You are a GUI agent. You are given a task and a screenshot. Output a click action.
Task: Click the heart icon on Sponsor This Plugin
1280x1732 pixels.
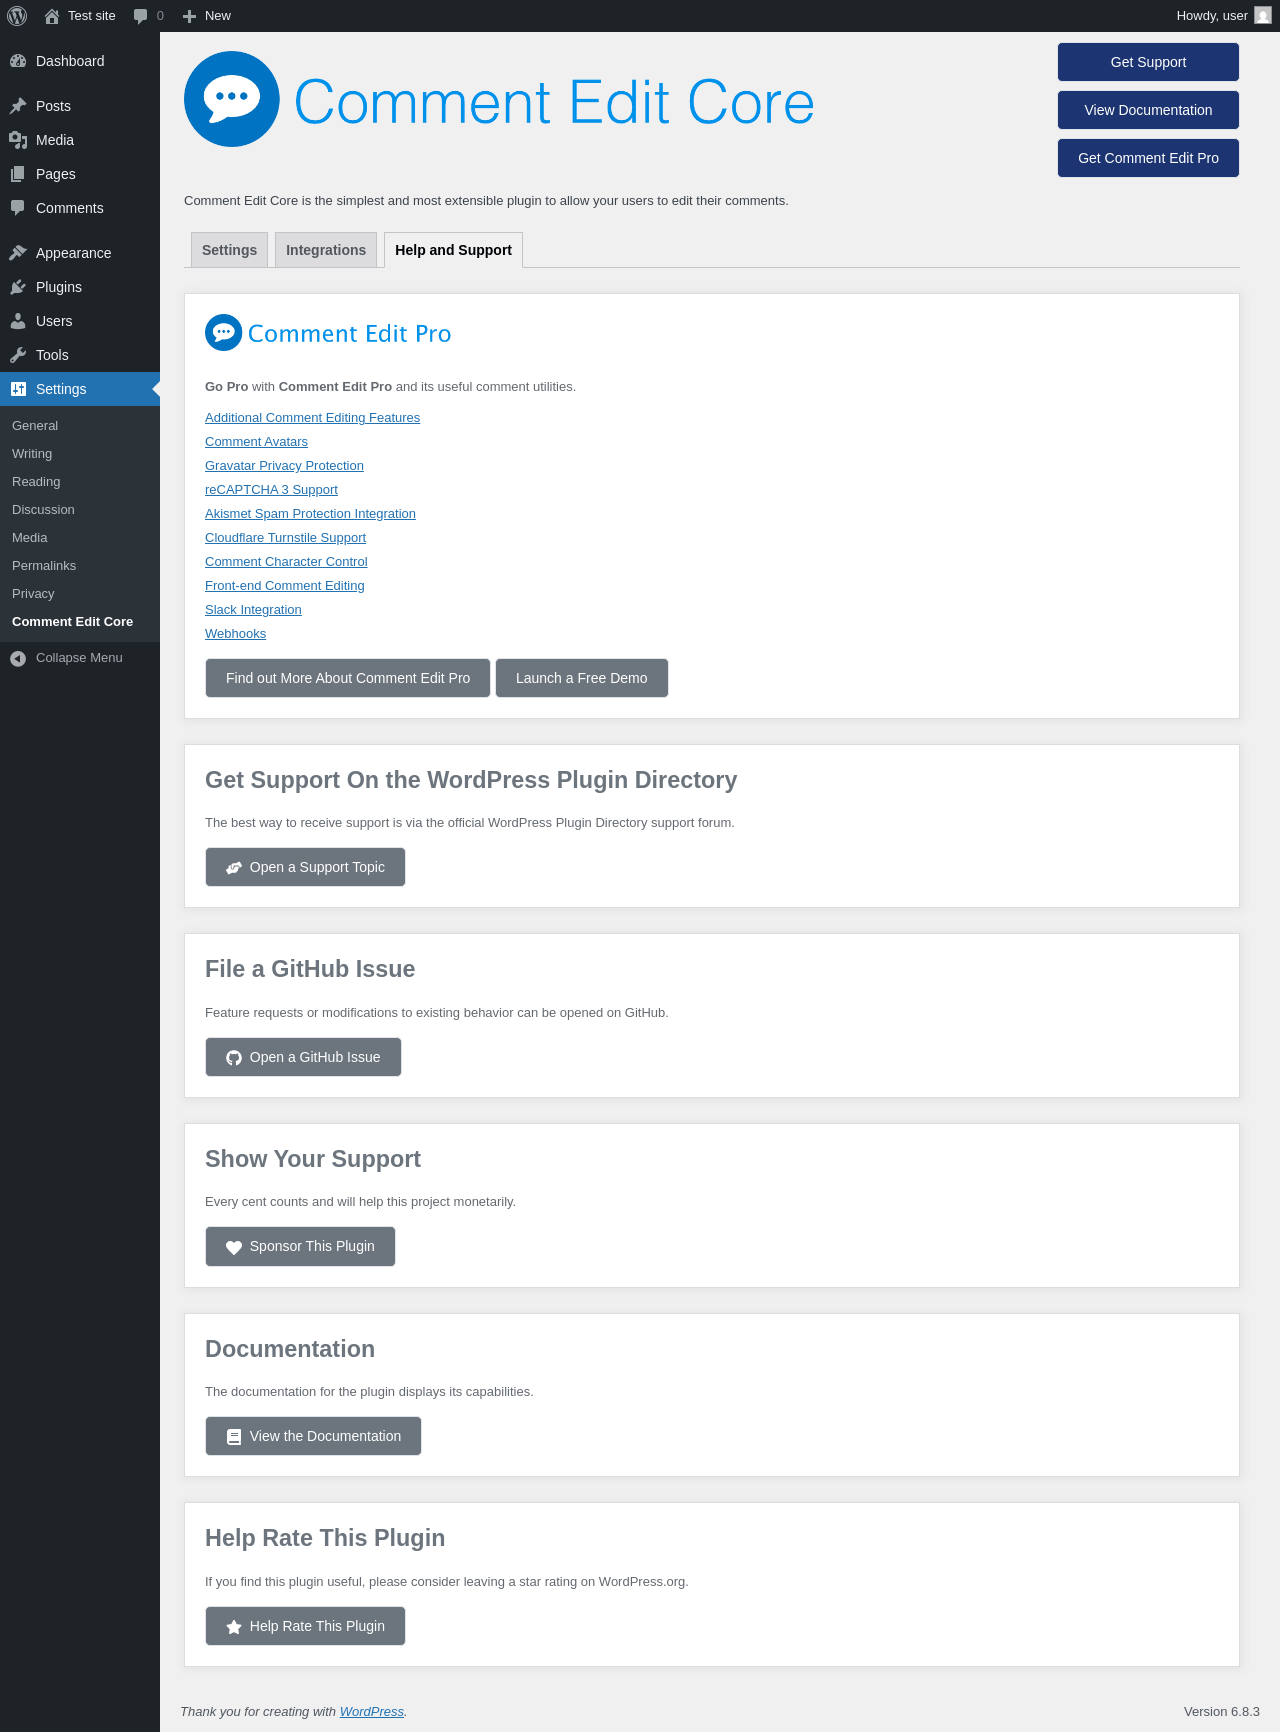(234, 1247)
